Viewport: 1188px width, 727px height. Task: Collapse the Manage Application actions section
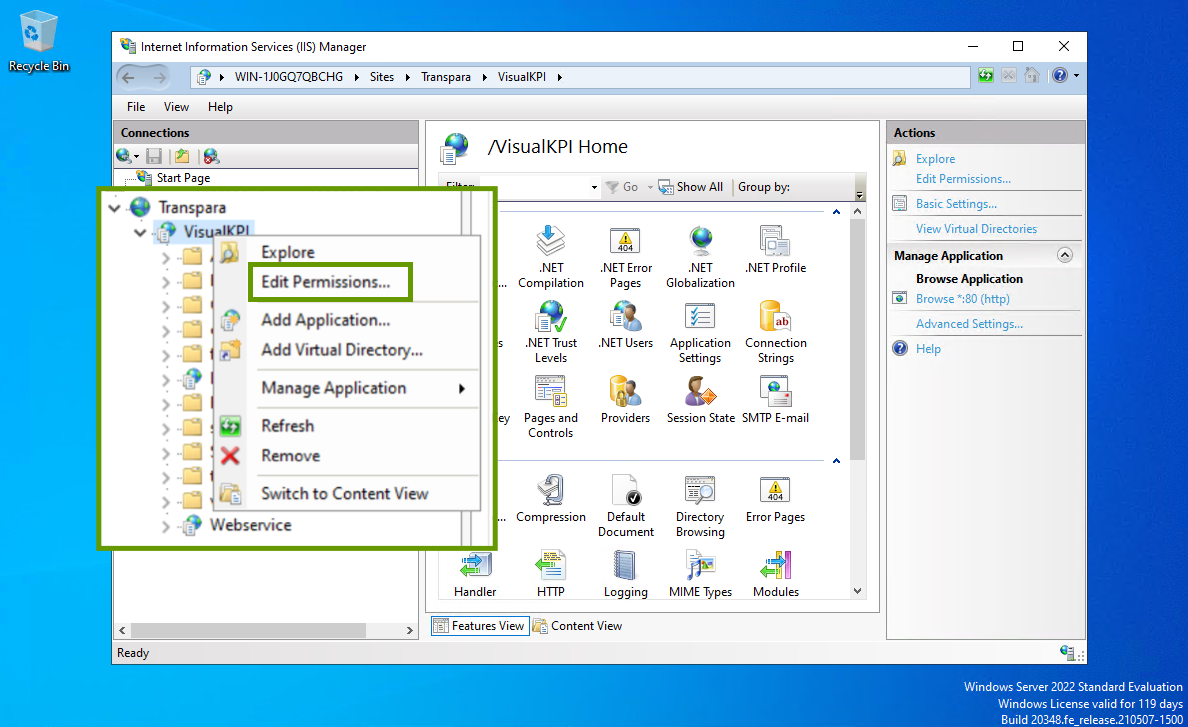click(x=1064, y=255)
